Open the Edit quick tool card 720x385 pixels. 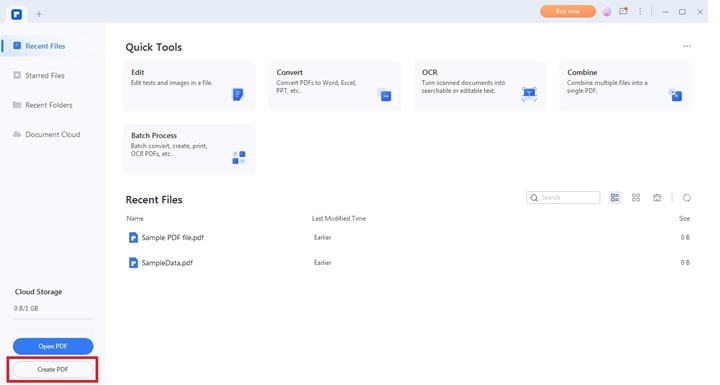[190, 86]
